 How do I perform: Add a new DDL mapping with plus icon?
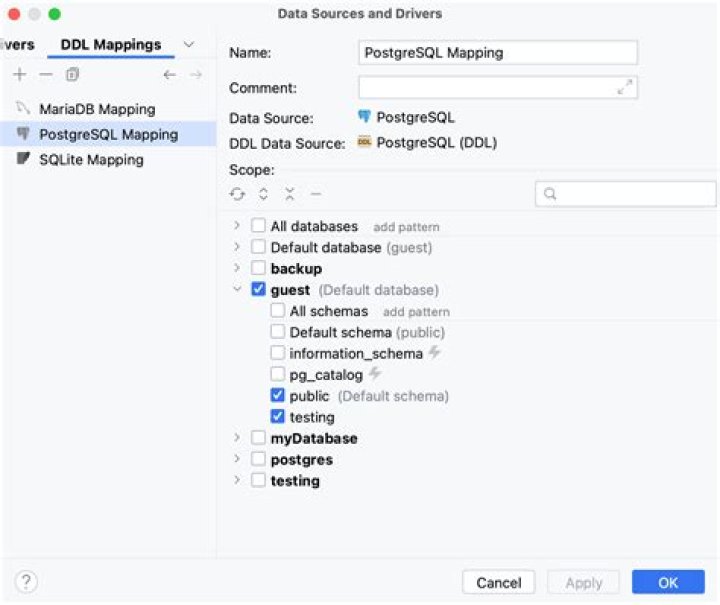click(20, 74)
